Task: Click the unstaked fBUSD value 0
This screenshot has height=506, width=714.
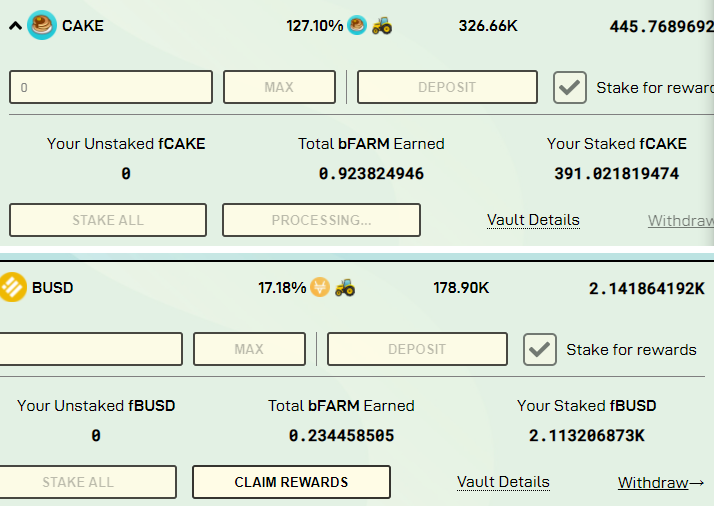Action: pyautogui.click(x=96, y=435)
